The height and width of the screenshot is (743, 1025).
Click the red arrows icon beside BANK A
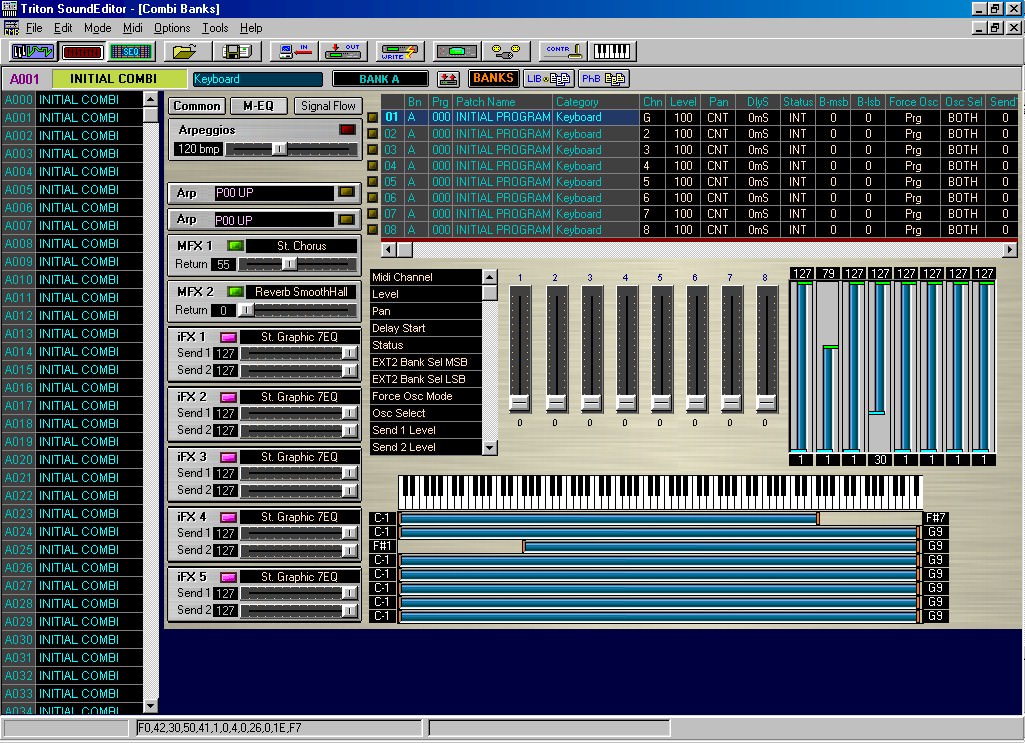[x=448, y=79]
